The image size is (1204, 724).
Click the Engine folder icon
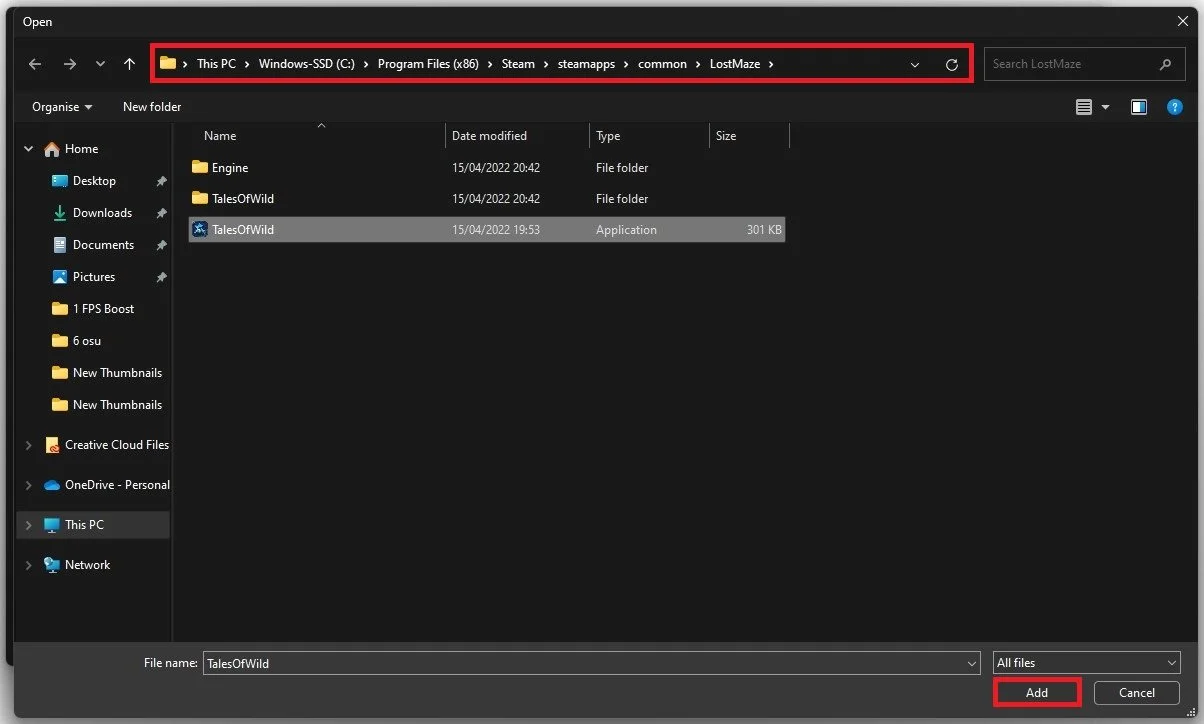[199, 167]
